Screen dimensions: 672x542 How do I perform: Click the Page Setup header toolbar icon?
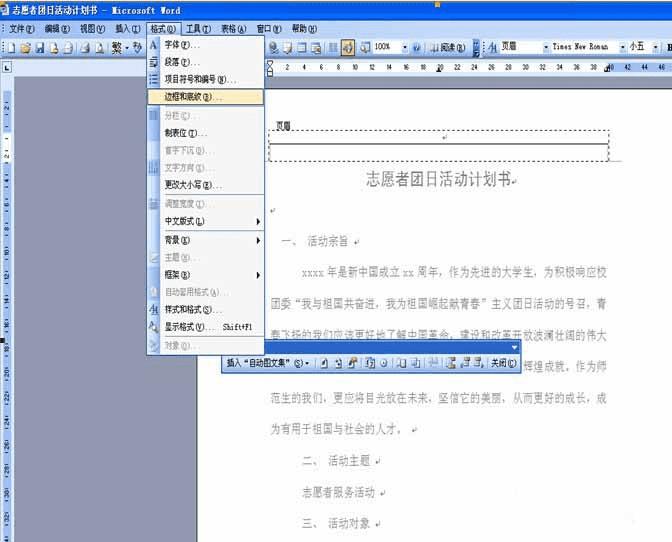pyautogui.click(x=402, y=363)
